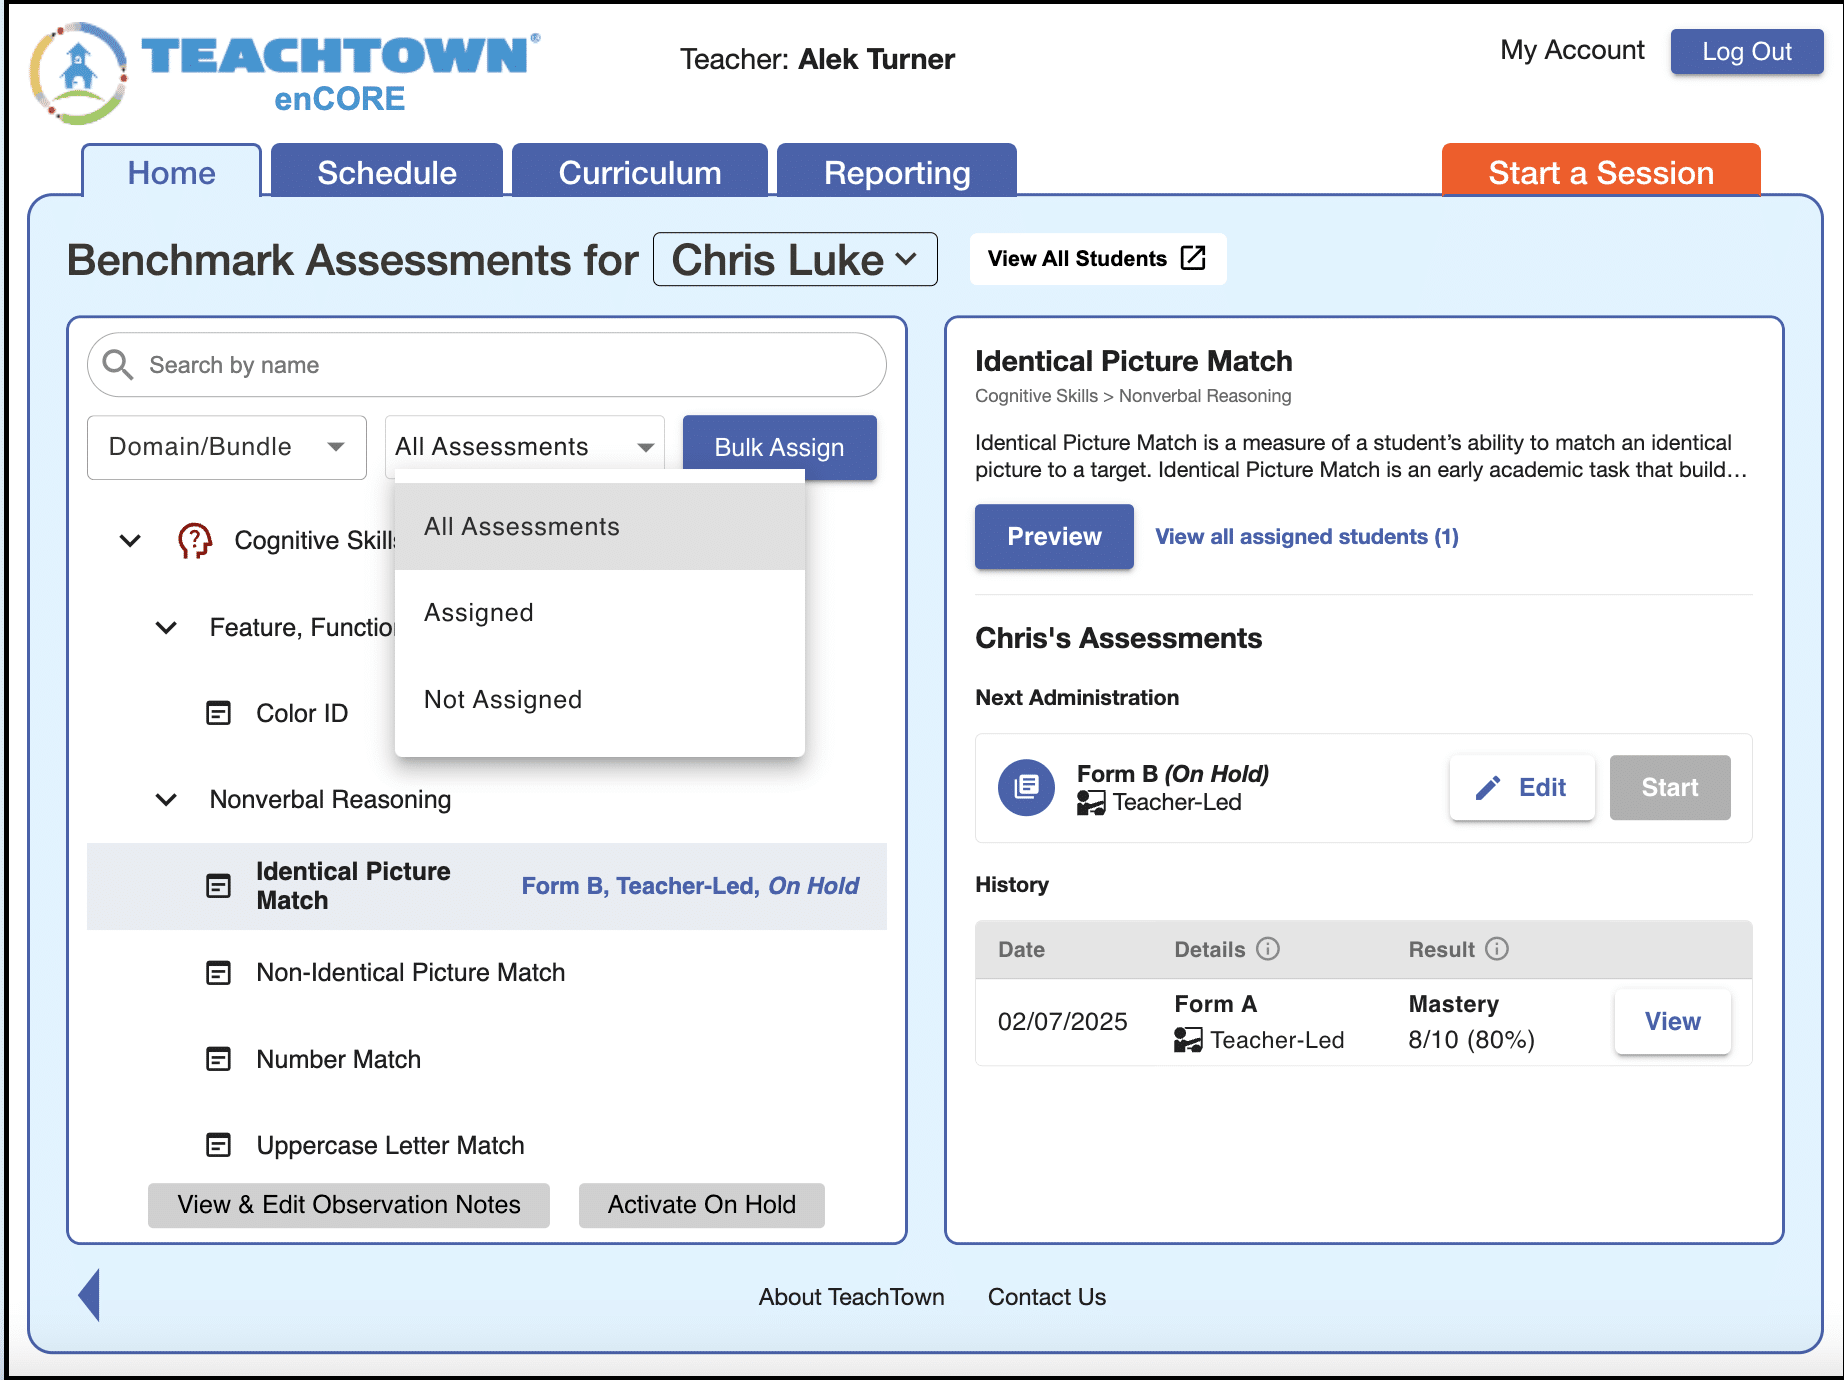Click the Teacher-Led icon under Form B
Screen dimensions: 1844x1380
click(1089, 802)
